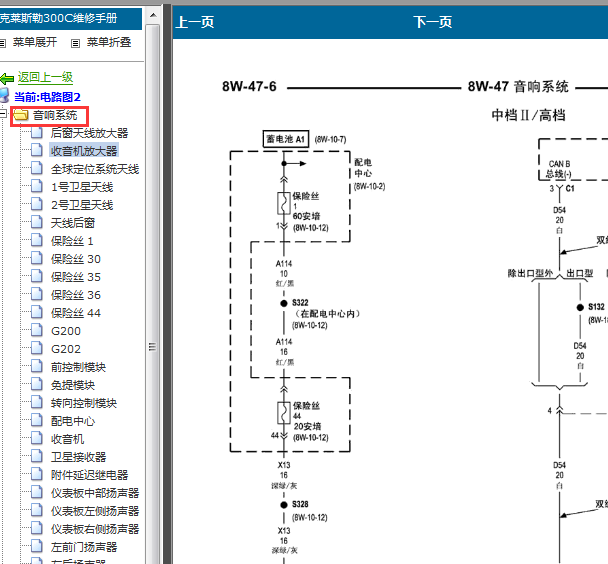Image resolution: width=608 pixels, height=564 pixels.
Task: Open 保险丝 35 page
Action: click(76, 277)
